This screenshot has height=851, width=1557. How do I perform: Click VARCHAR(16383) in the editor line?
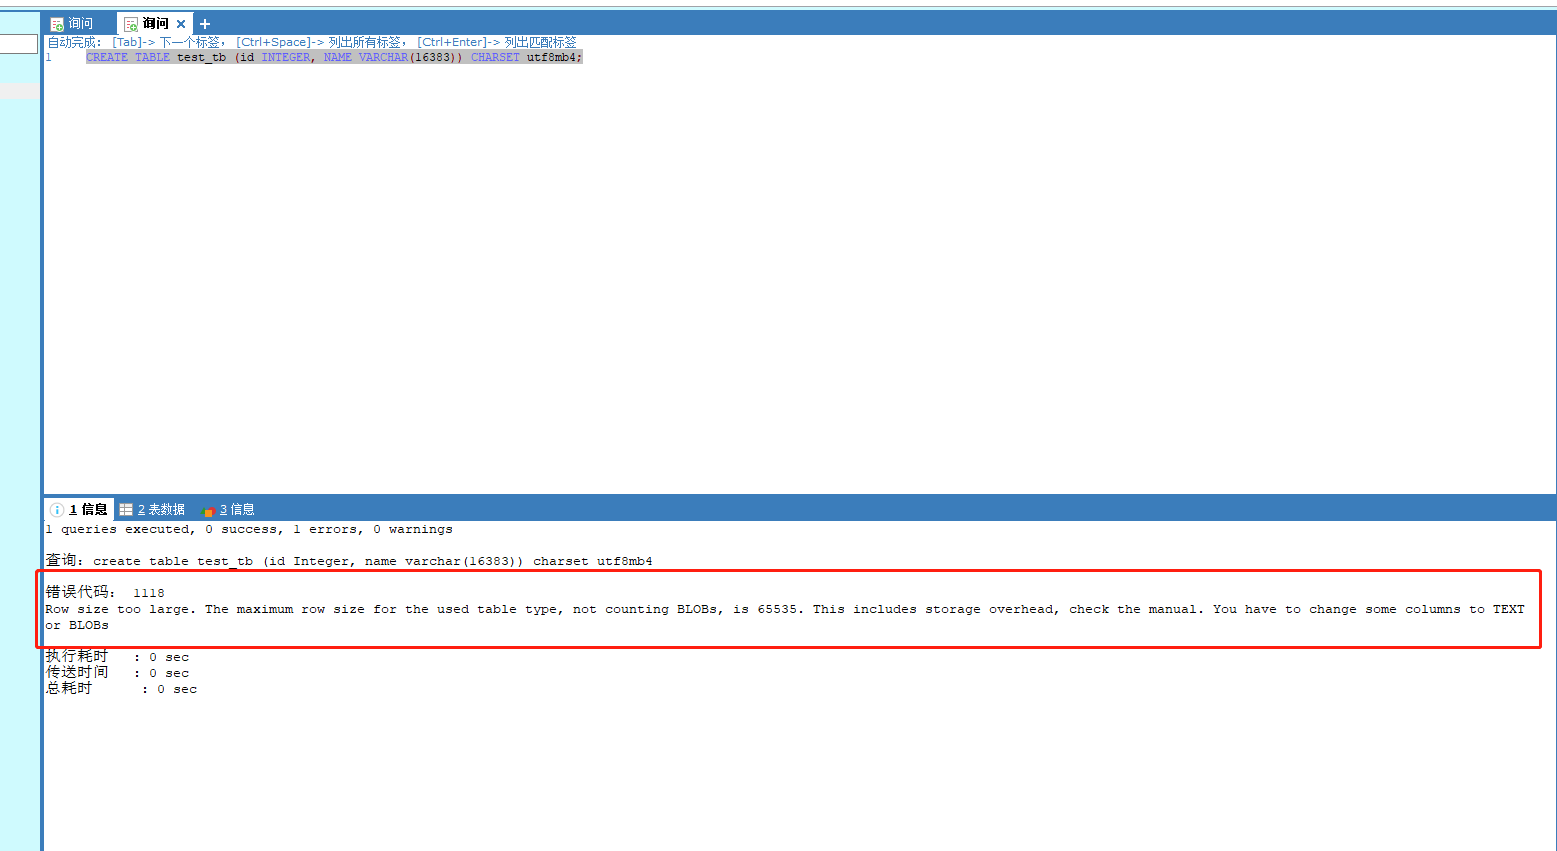[x=410, y=58]
